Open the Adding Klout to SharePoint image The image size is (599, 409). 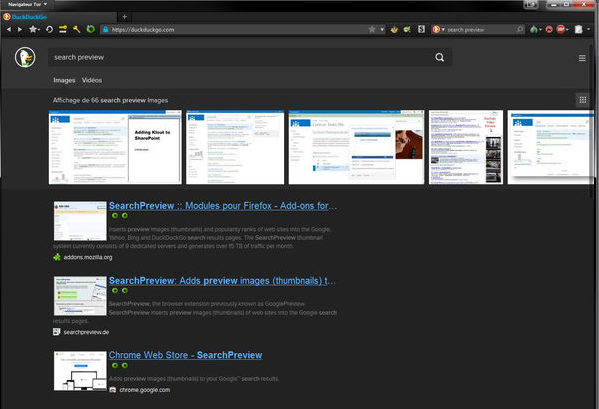(x=115, y=147)
